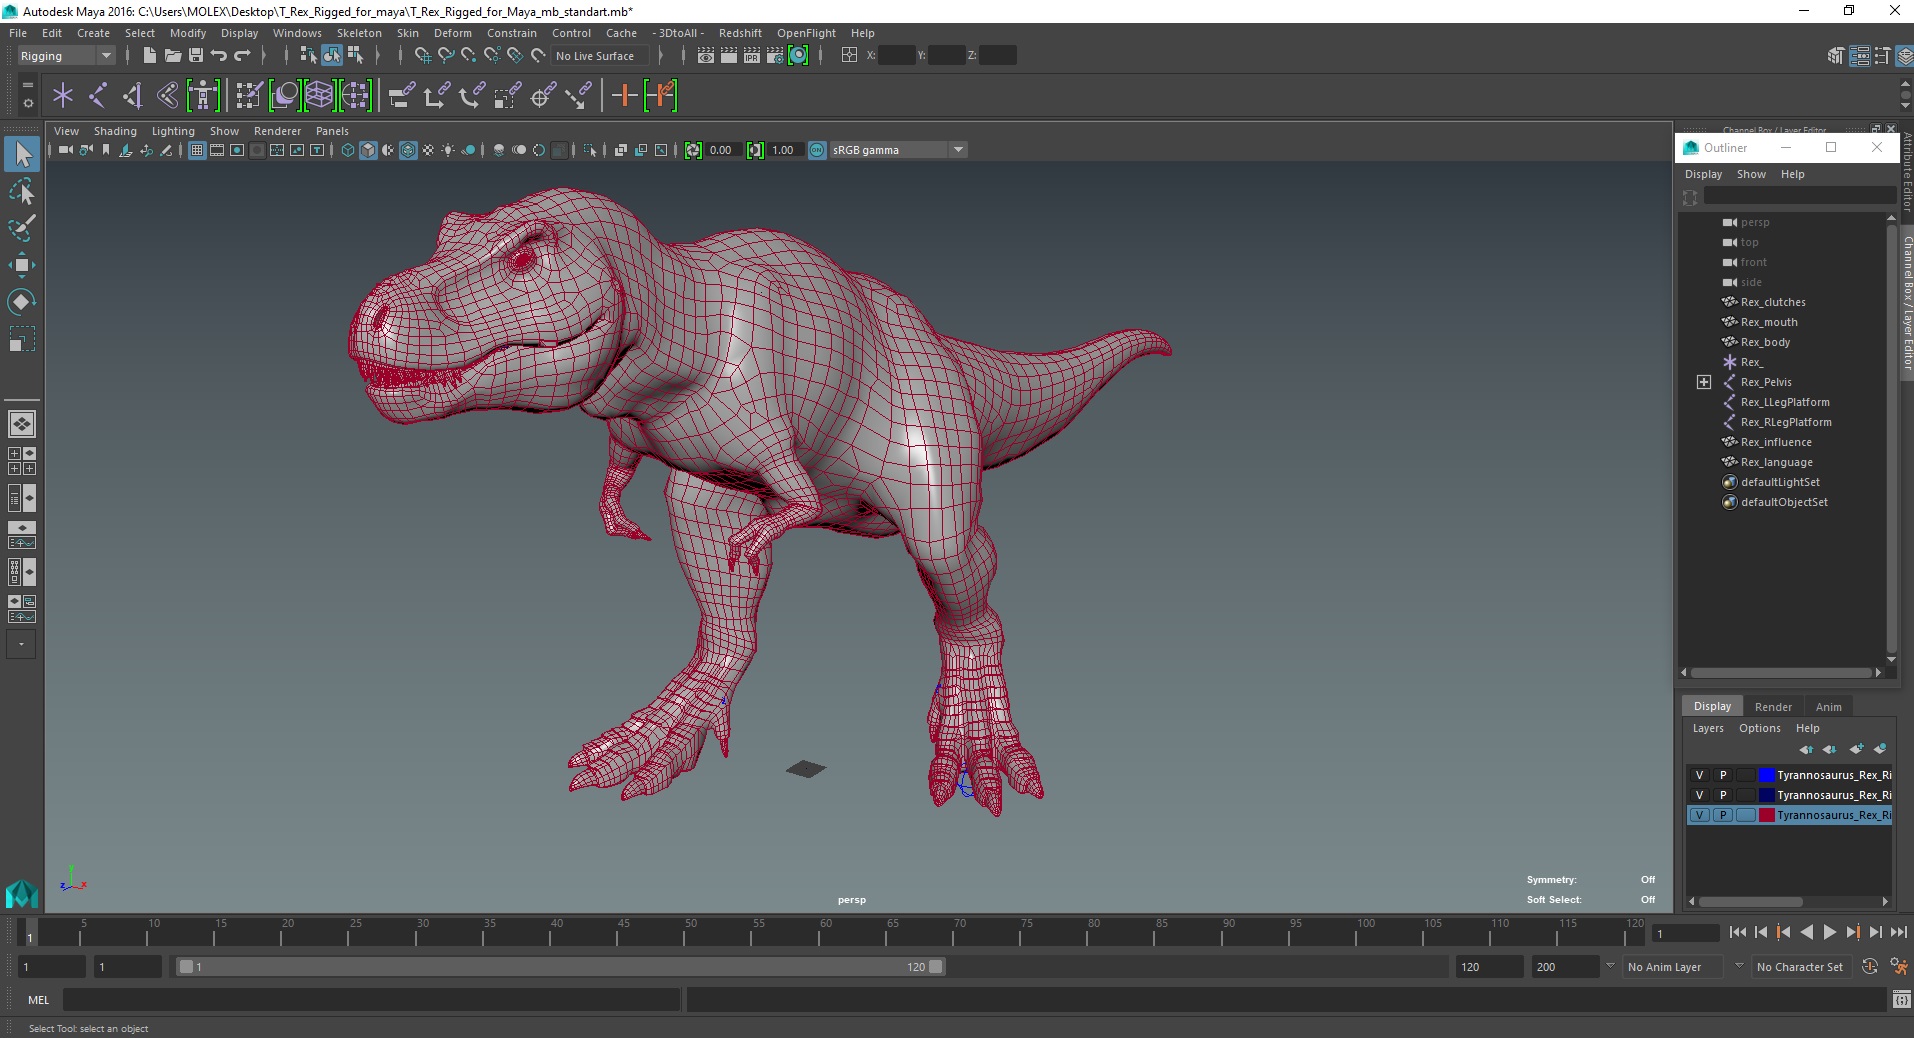Switch to the Anim layers tab
This screenshot has width=1914, height=1038.
click(1828, 706)
